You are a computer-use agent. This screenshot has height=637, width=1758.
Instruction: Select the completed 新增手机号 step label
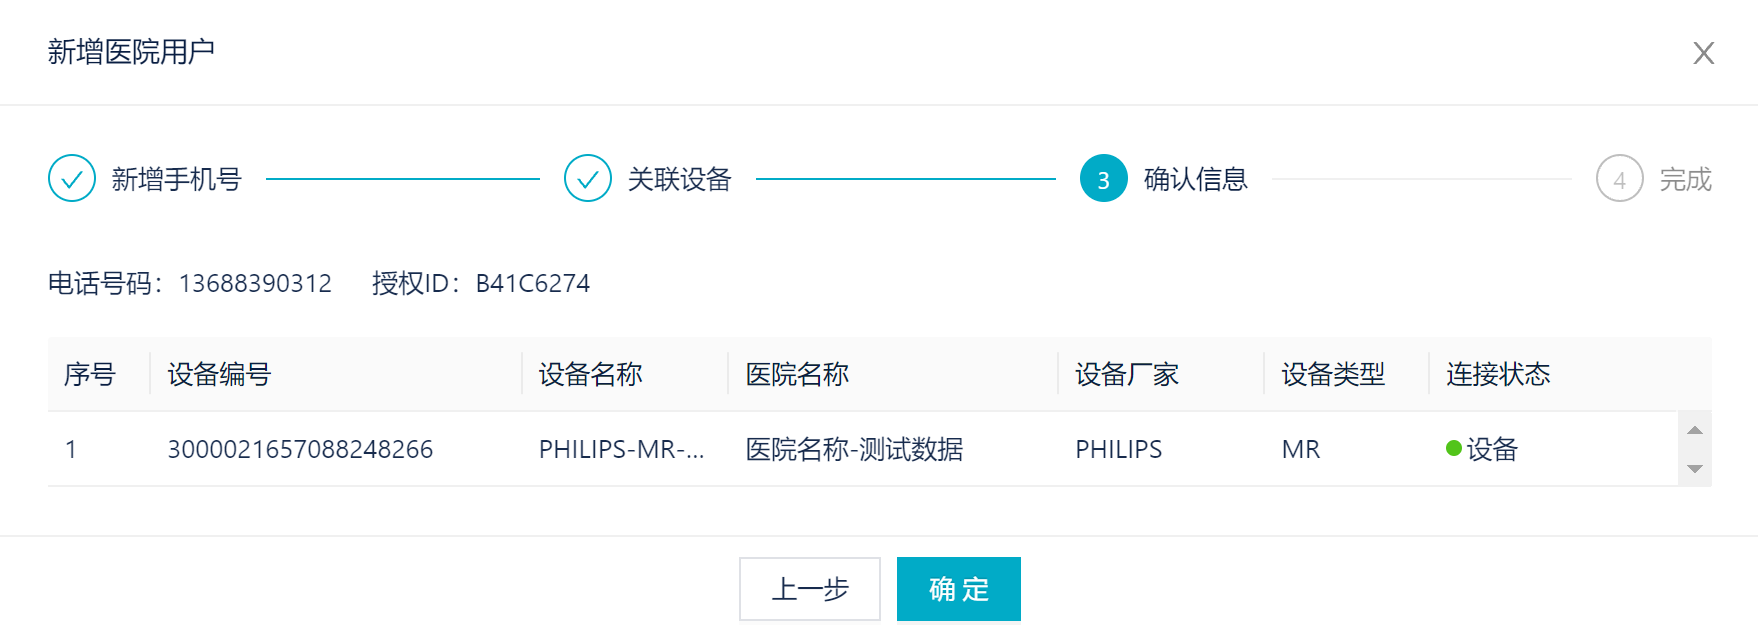pos(176,178)
